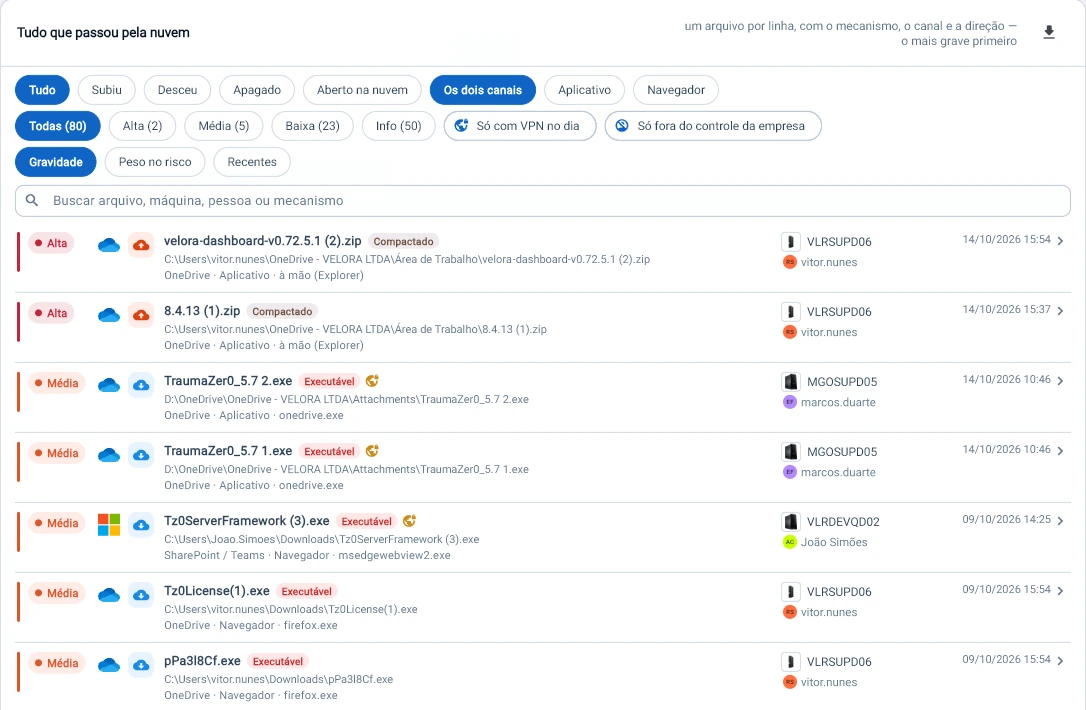Screen dimensions: 1086x710
Task: Sort by 'Peso no risco'
Action: point(155,162)
